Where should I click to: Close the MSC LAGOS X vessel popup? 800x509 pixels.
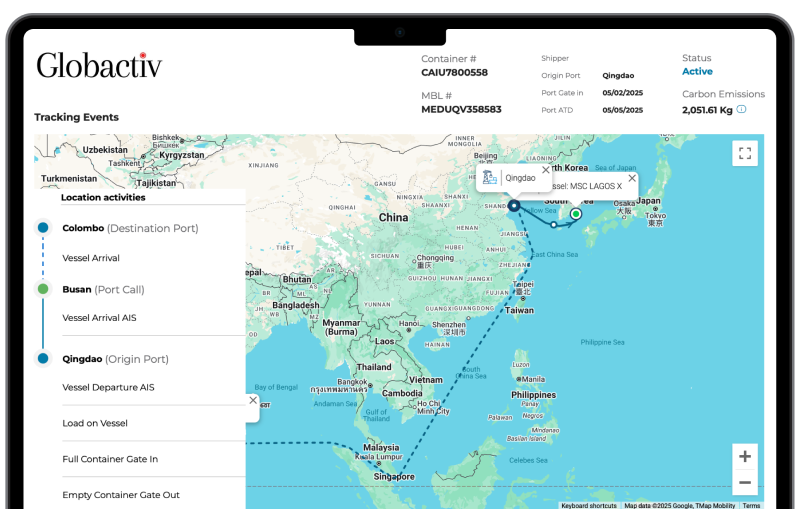(632, 178)
